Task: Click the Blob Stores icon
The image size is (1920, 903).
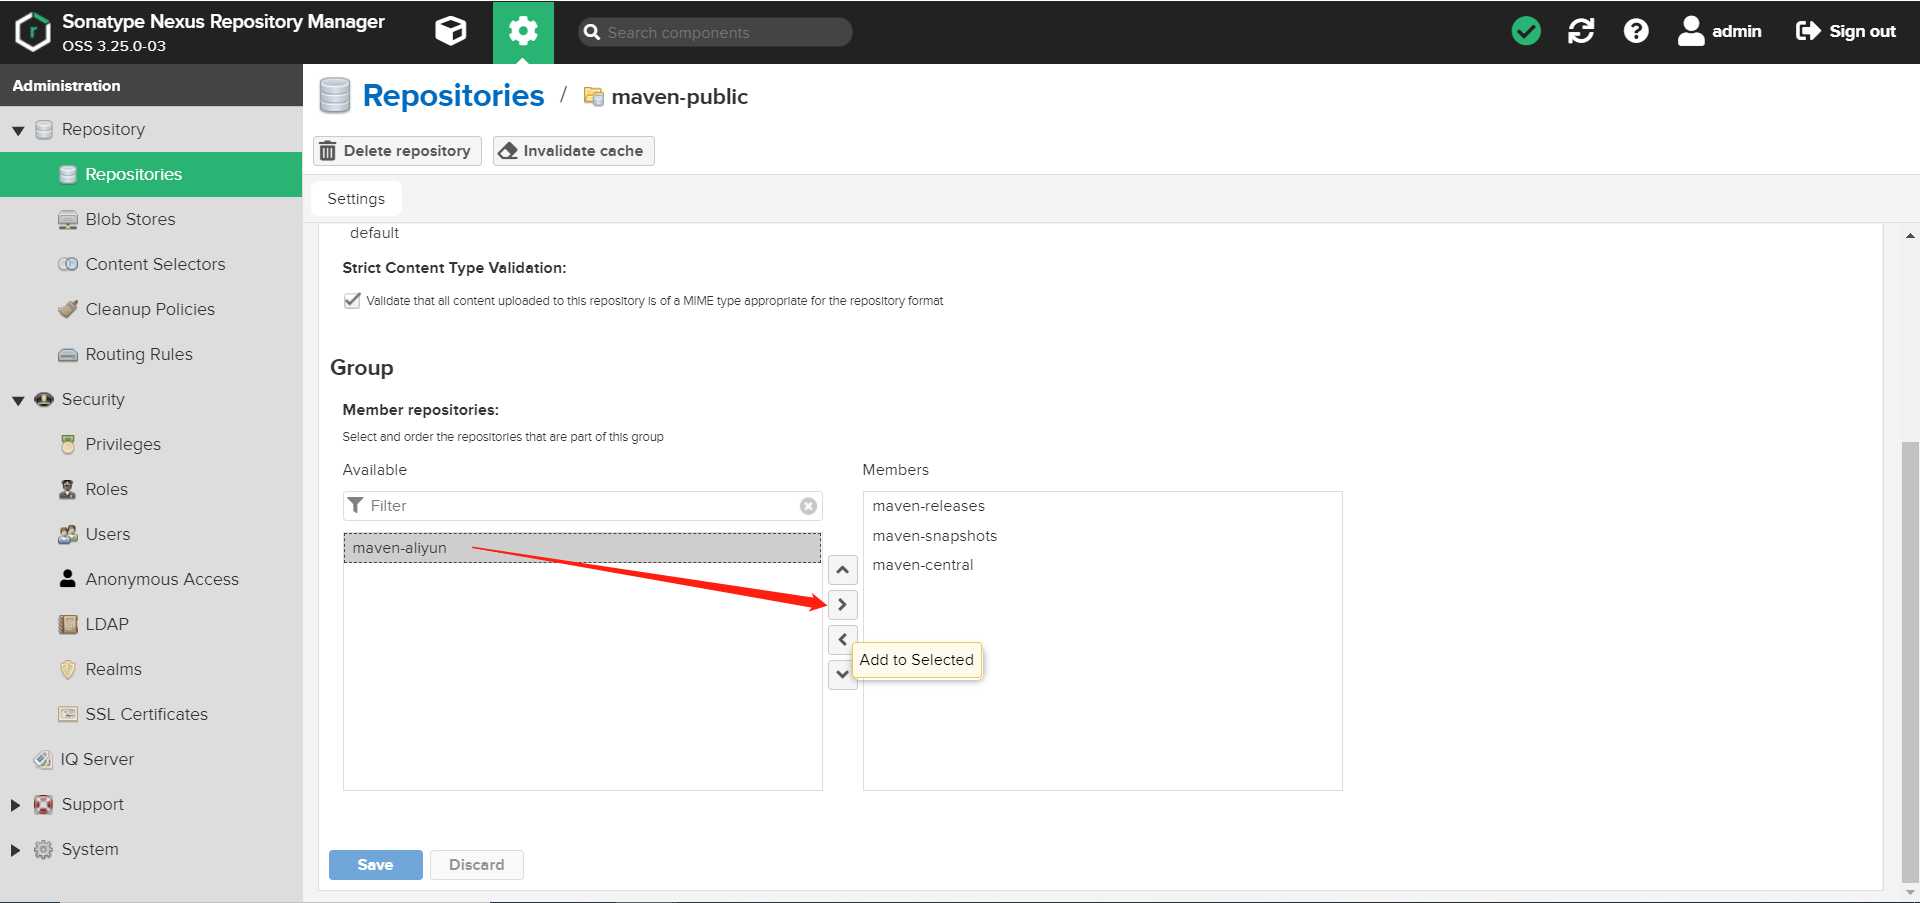Action: coord(68,220)
